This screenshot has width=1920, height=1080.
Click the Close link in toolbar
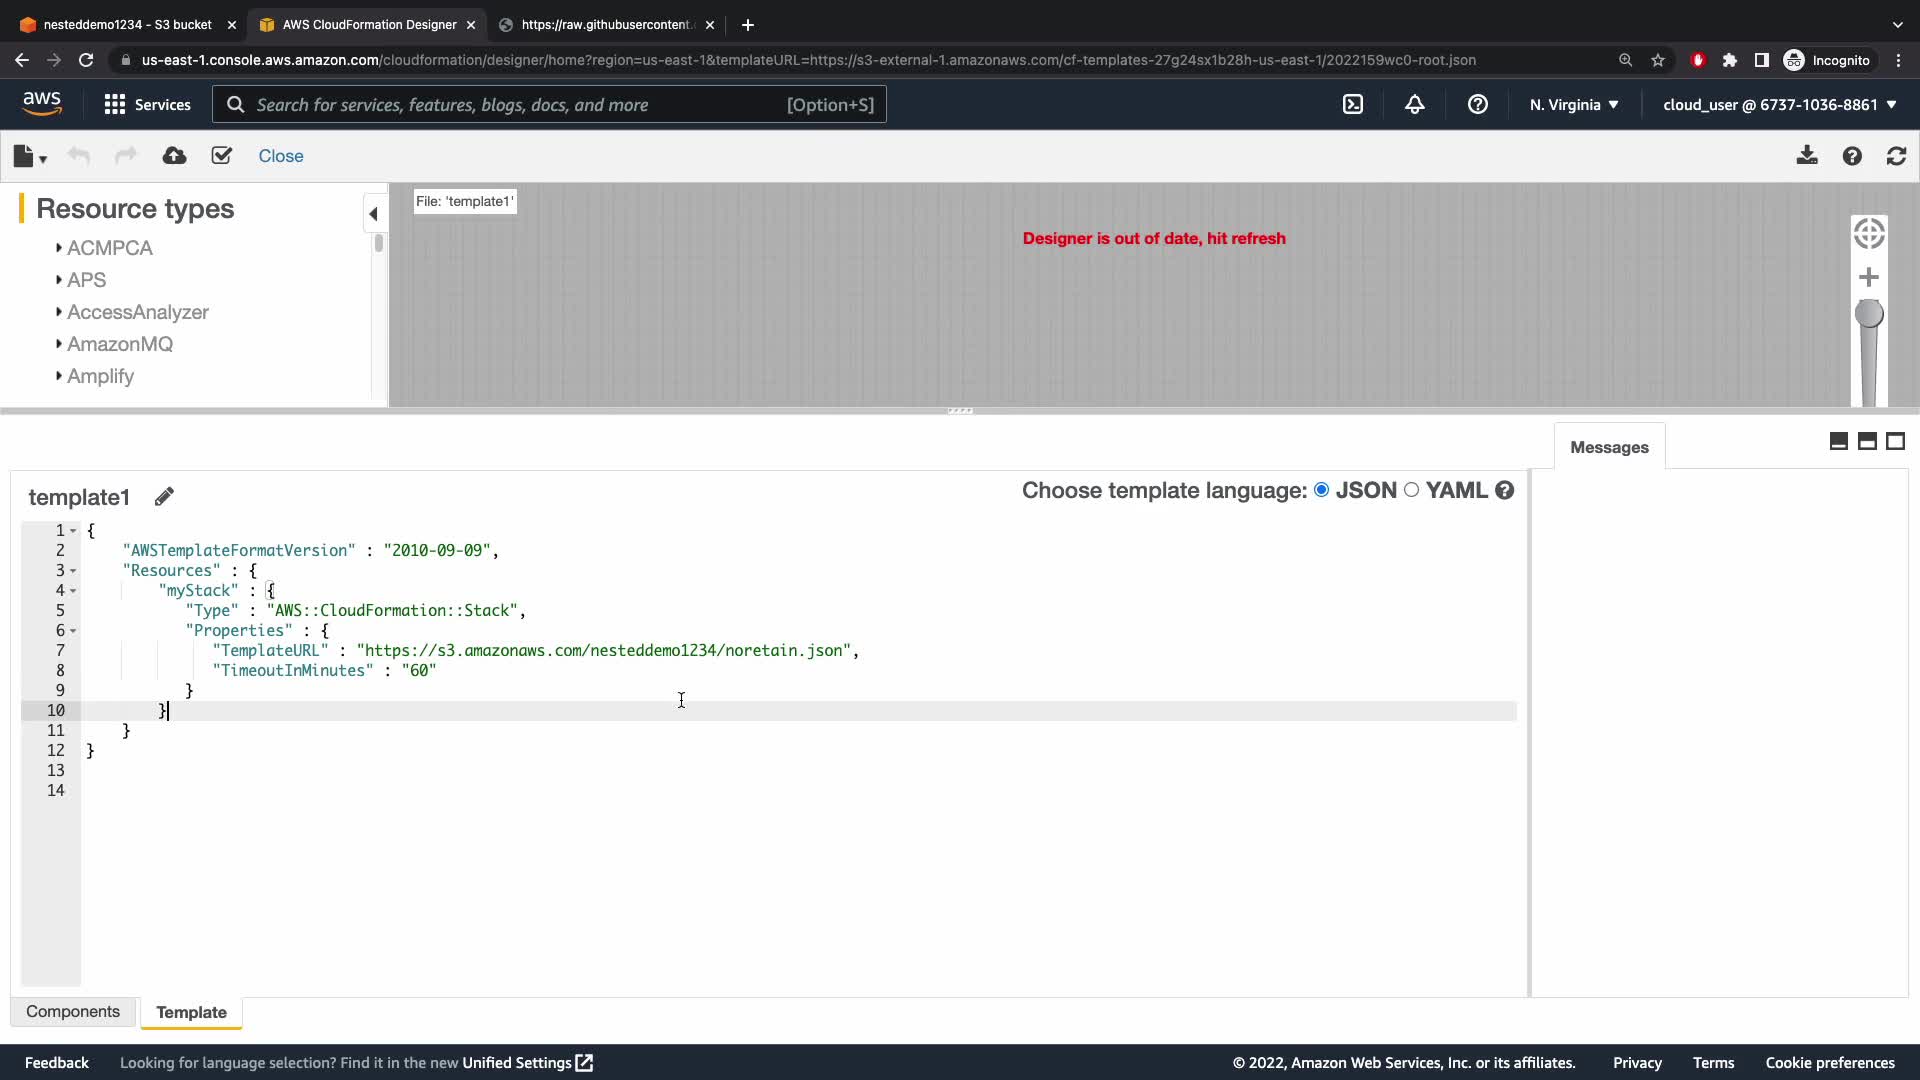pos(280,156)
